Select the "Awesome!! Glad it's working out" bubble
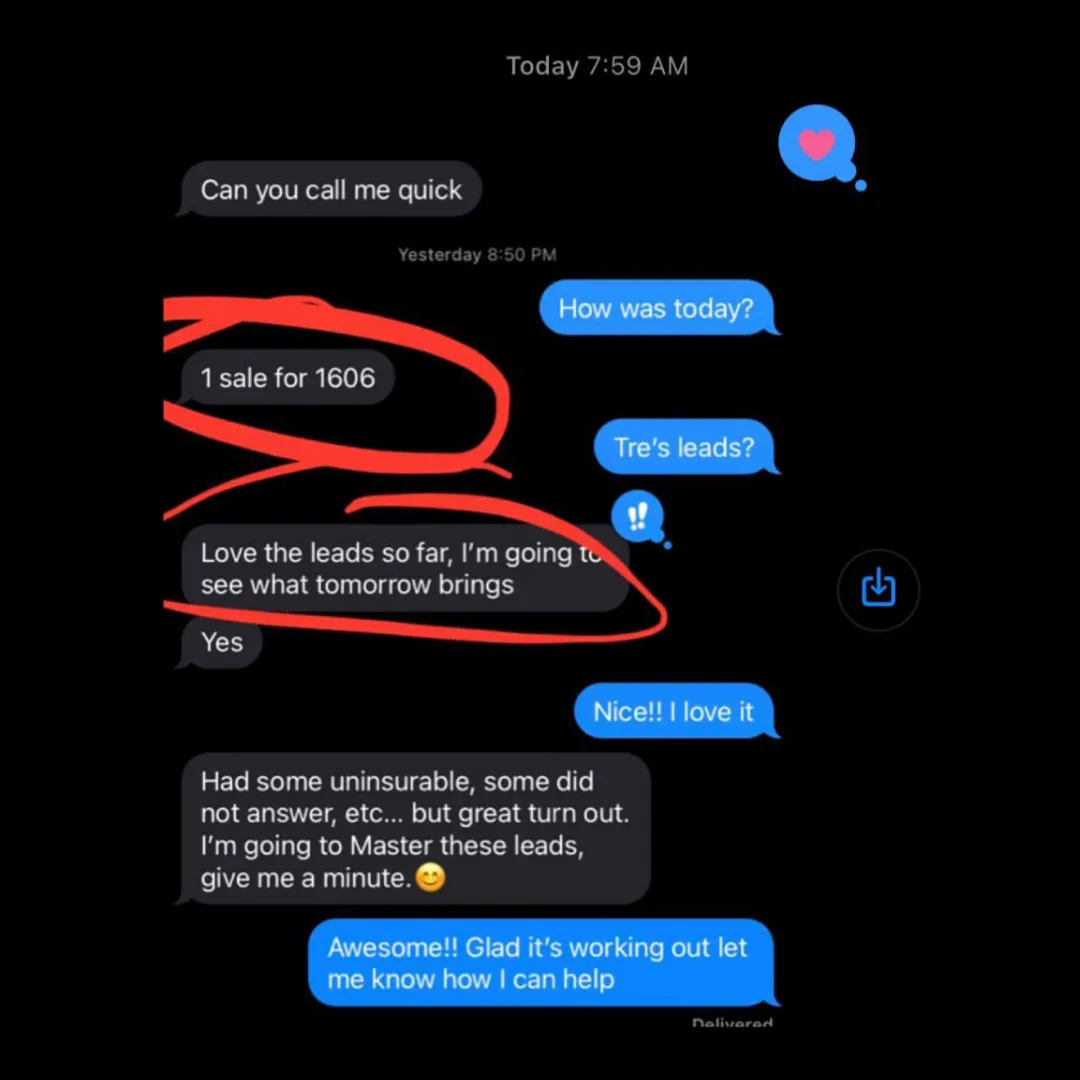Image resolution: width=1080 pixels, height=1080 pixels. pos(543,963)
